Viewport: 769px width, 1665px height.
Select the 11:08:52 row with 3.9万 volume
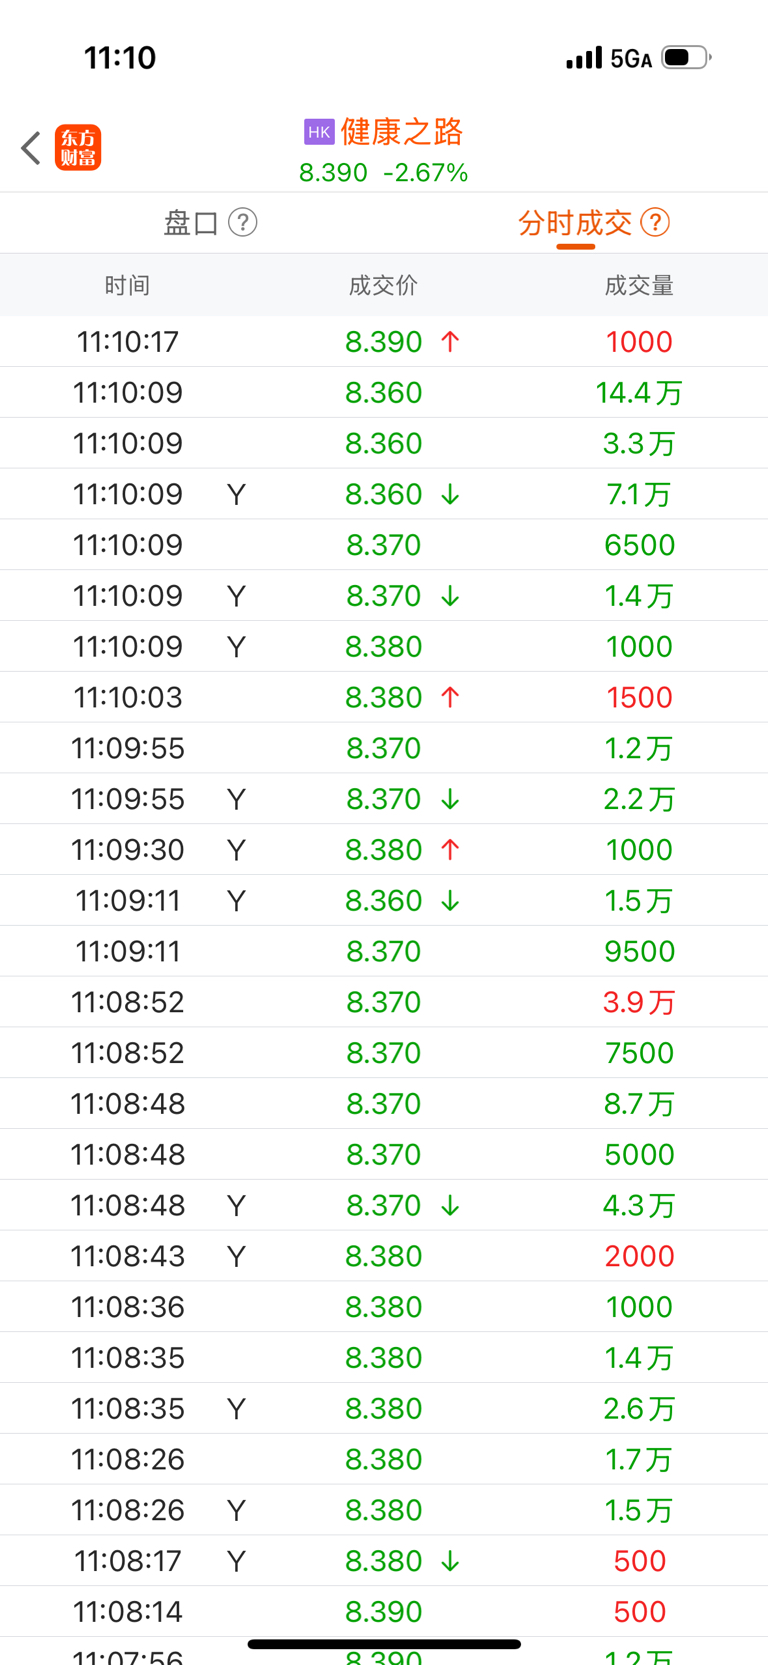coord(384,1002)
